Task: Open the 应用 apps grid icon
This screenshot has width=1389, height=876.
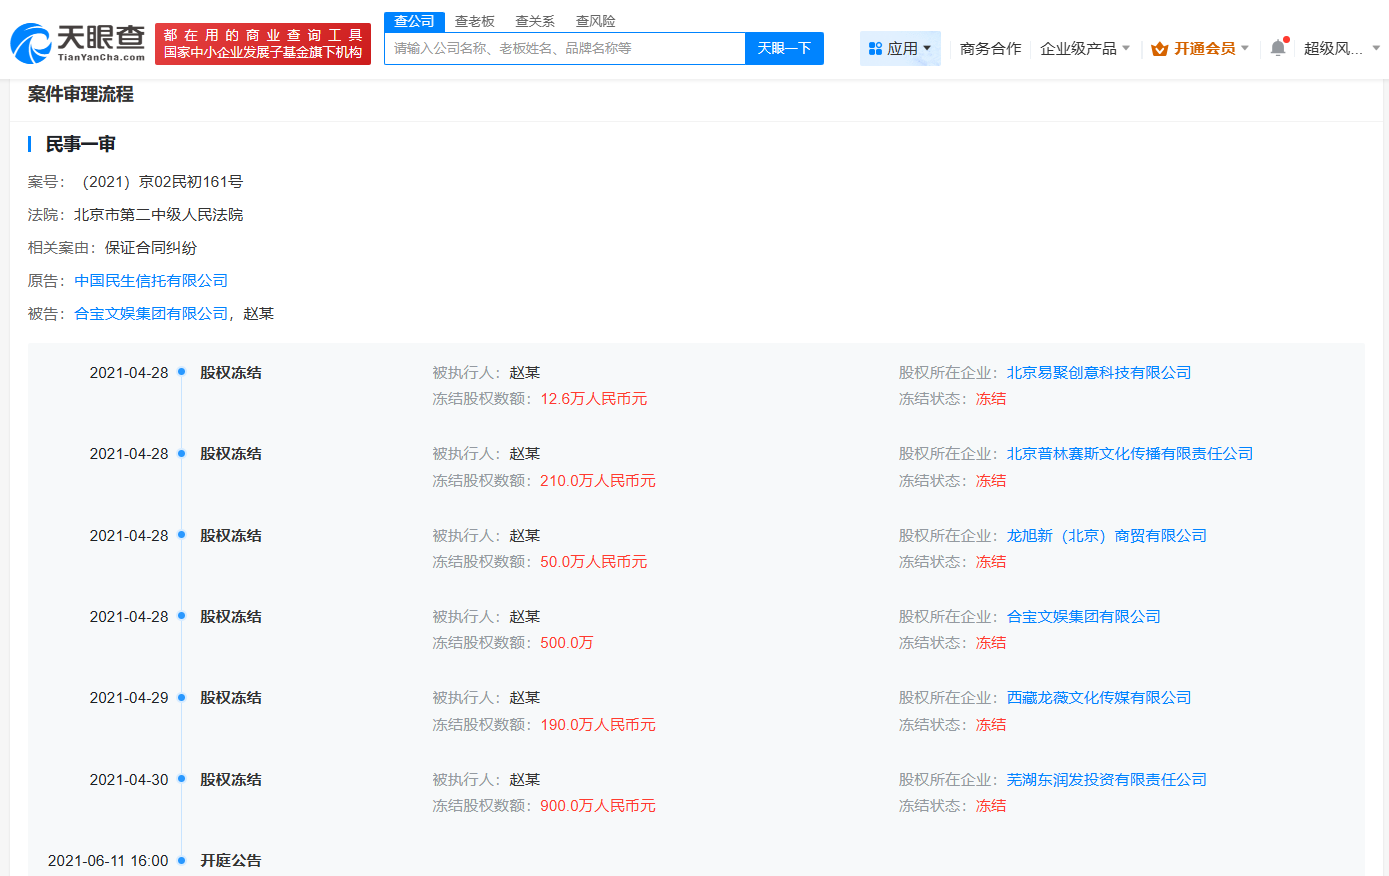Action: tap(874, 48)
